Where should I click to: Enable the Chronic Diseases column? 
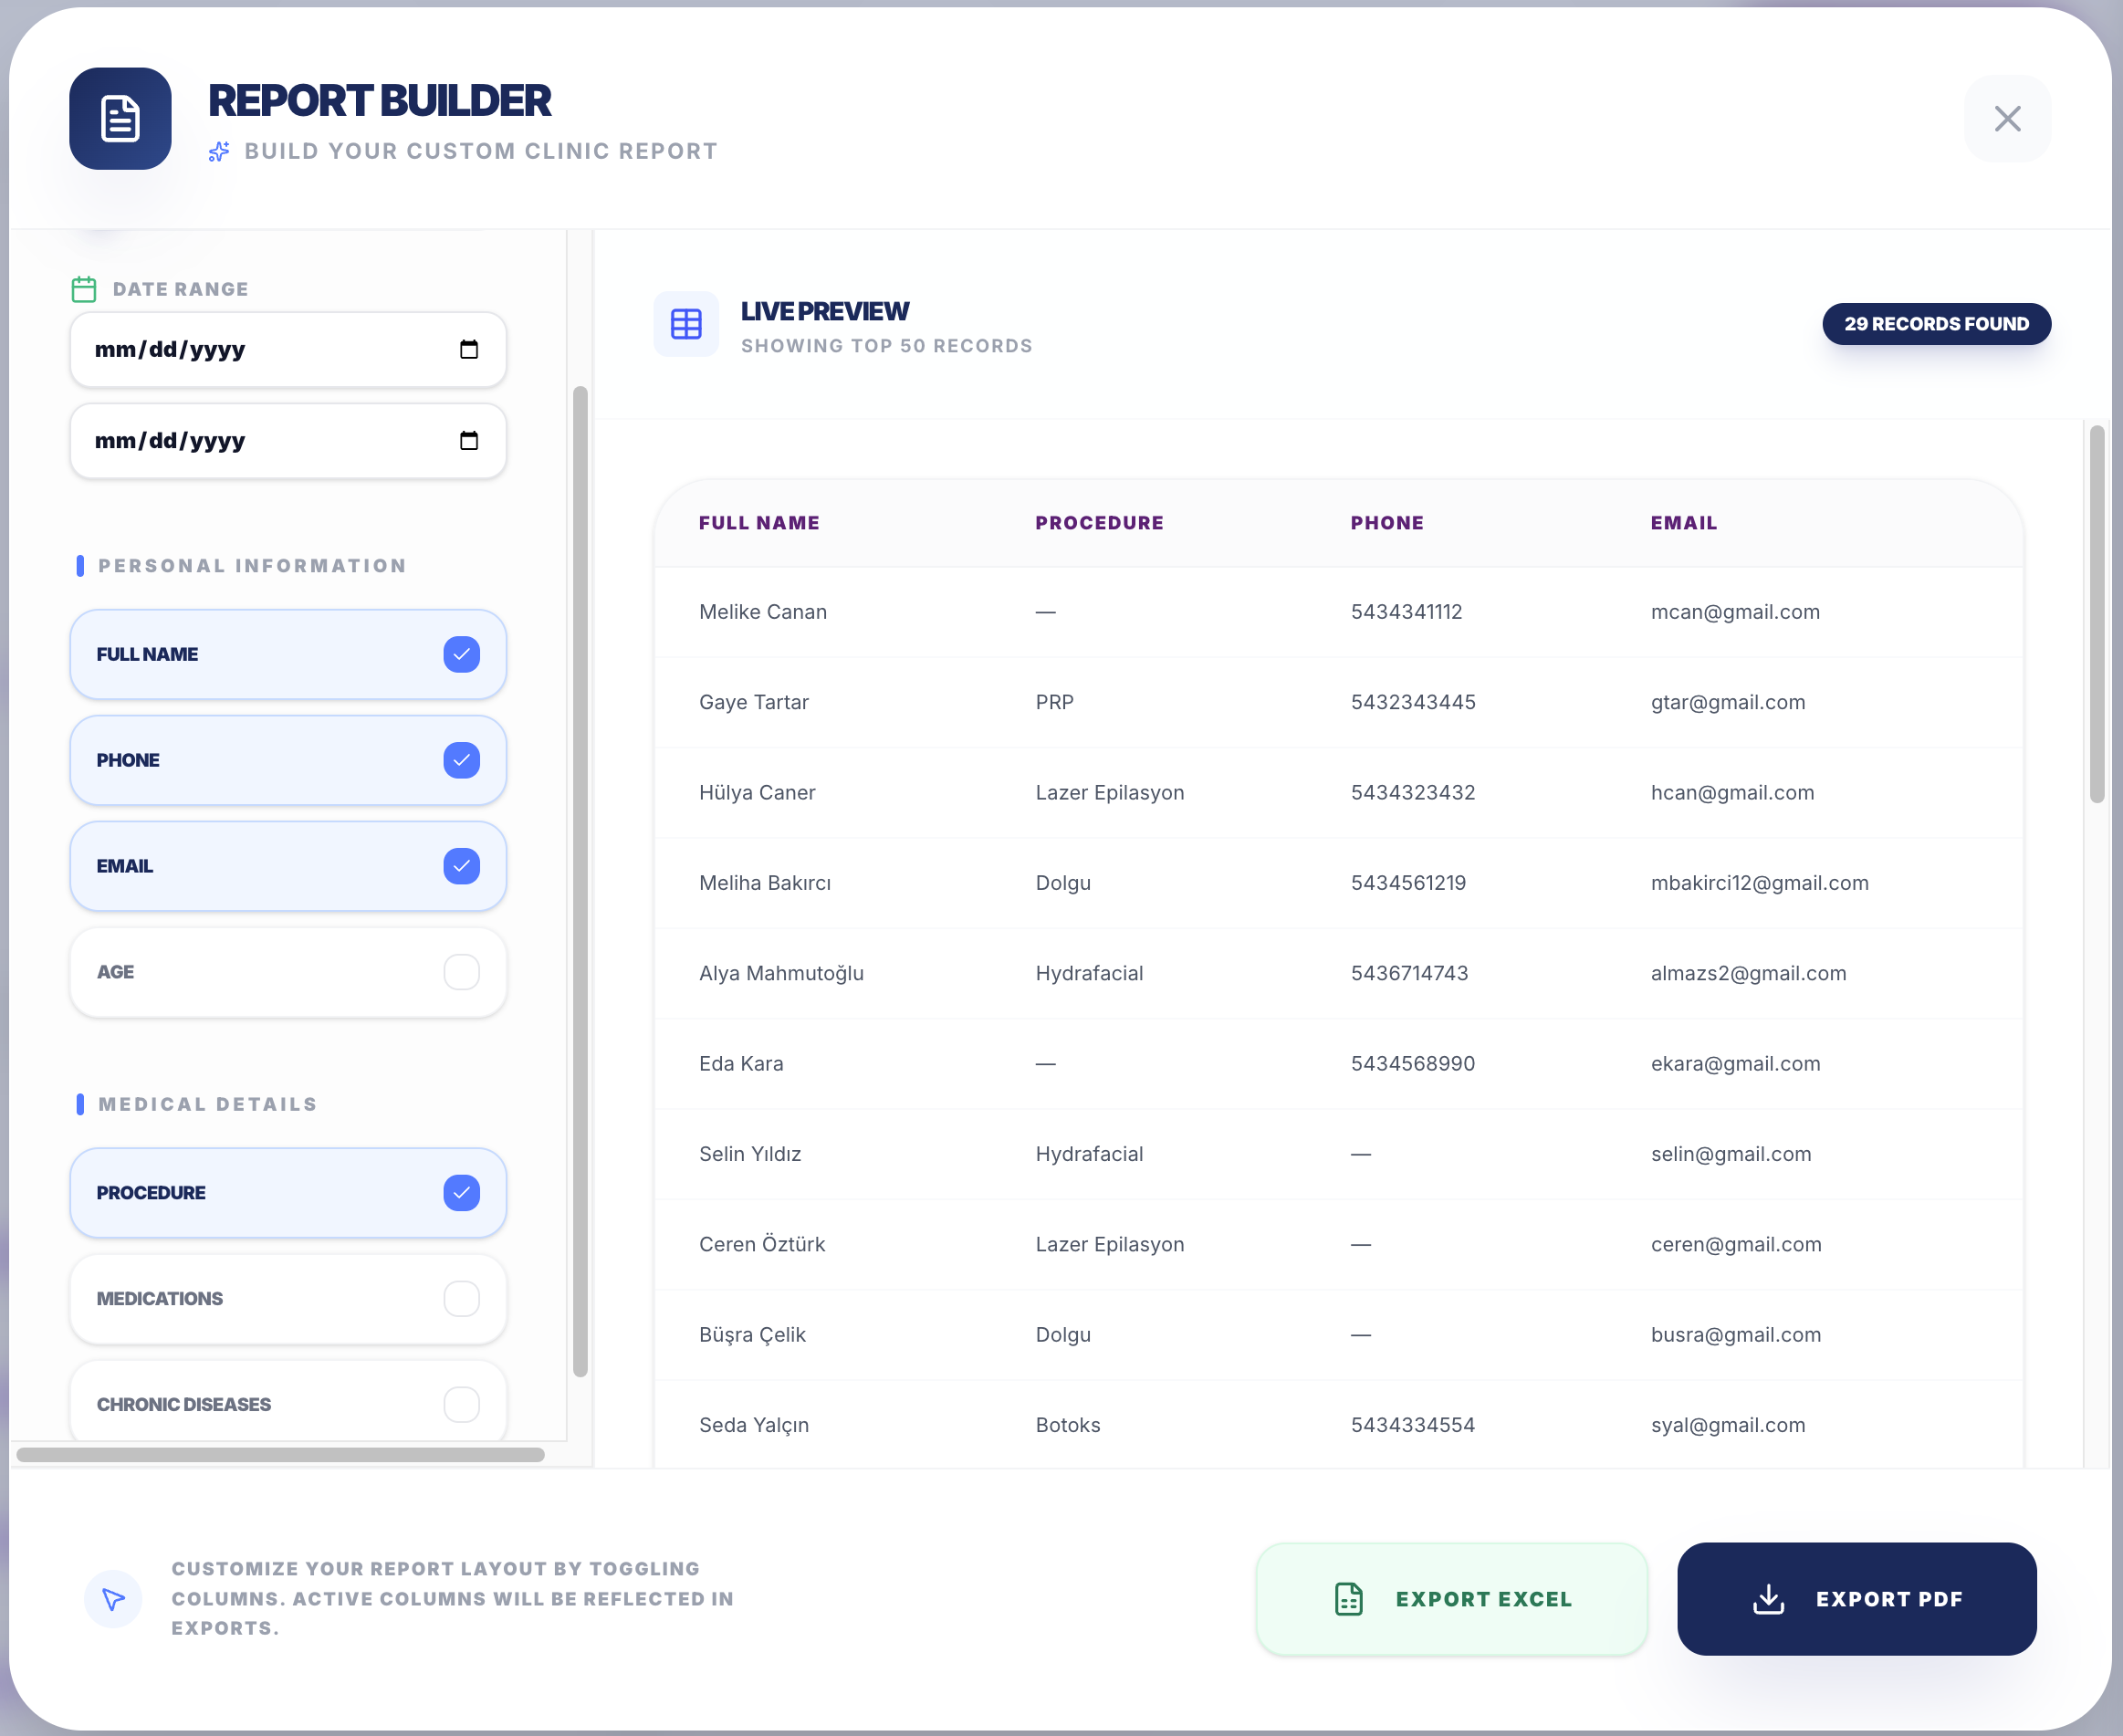point(461,1404)
